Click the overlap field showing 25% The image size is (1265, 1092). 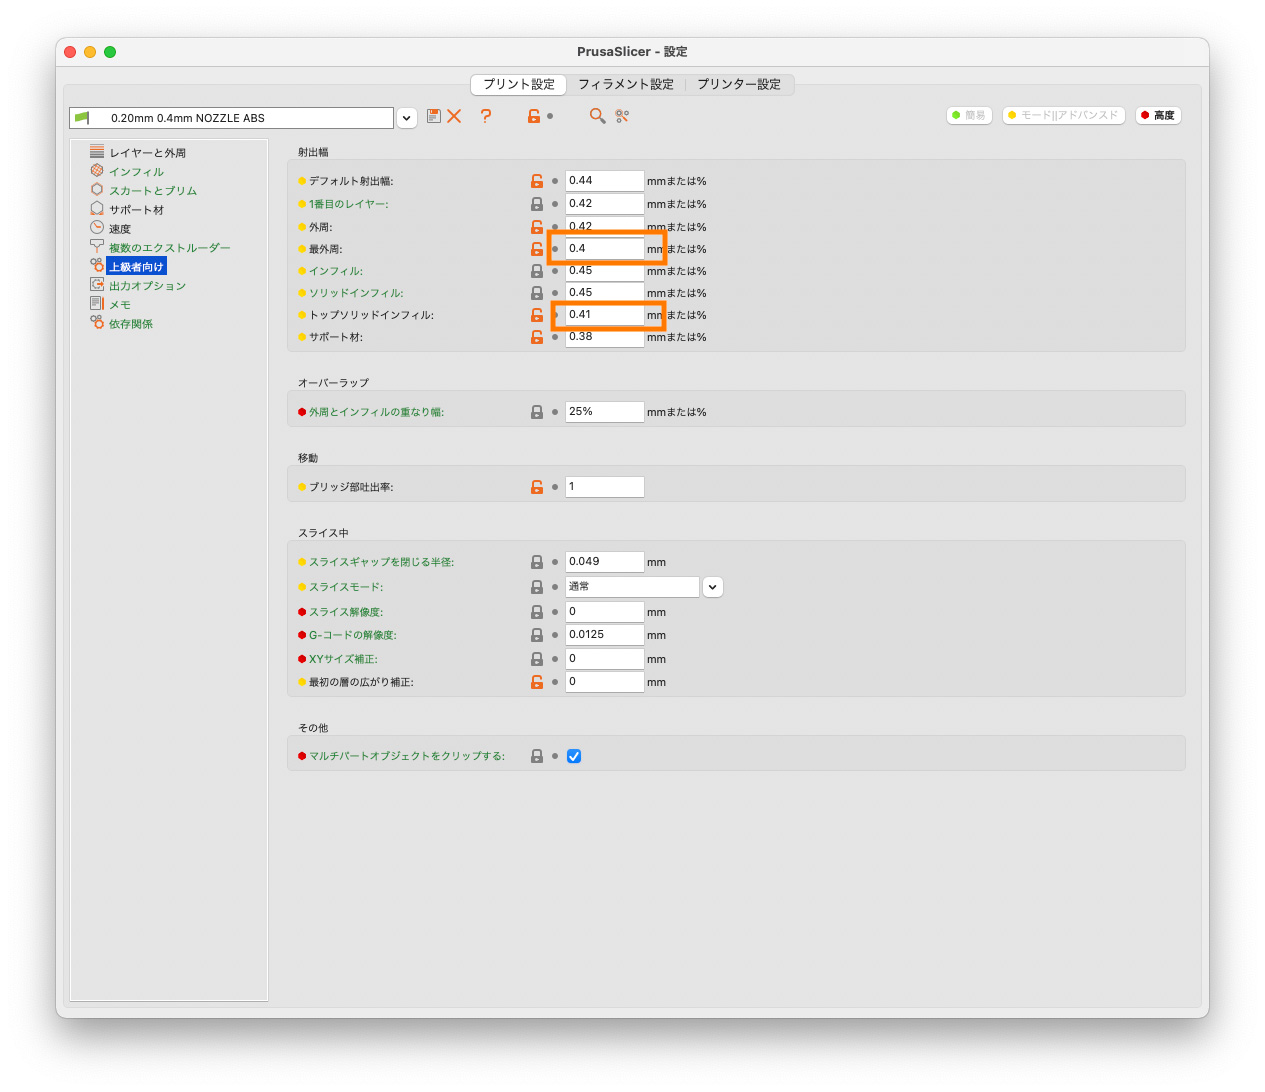tap(605, 412)
